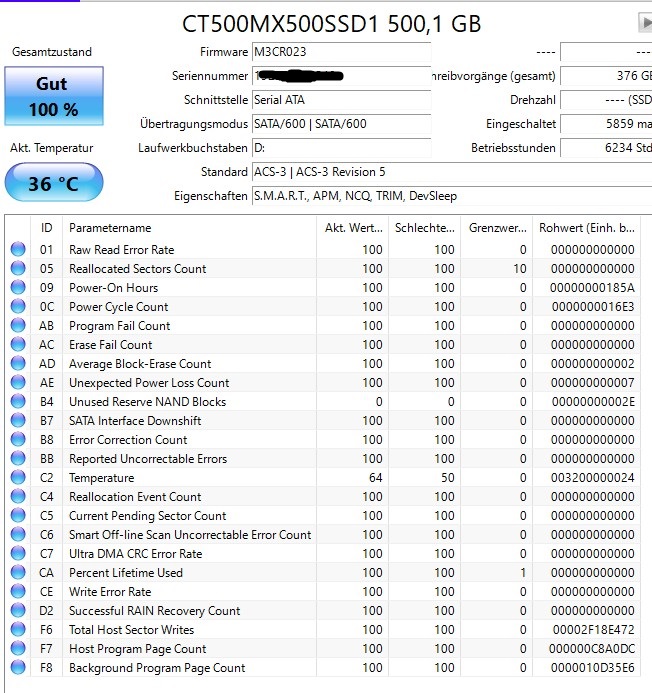Click the next disk arrow button
Viewport: 652px width, 693px height.
tap(645, 23)
